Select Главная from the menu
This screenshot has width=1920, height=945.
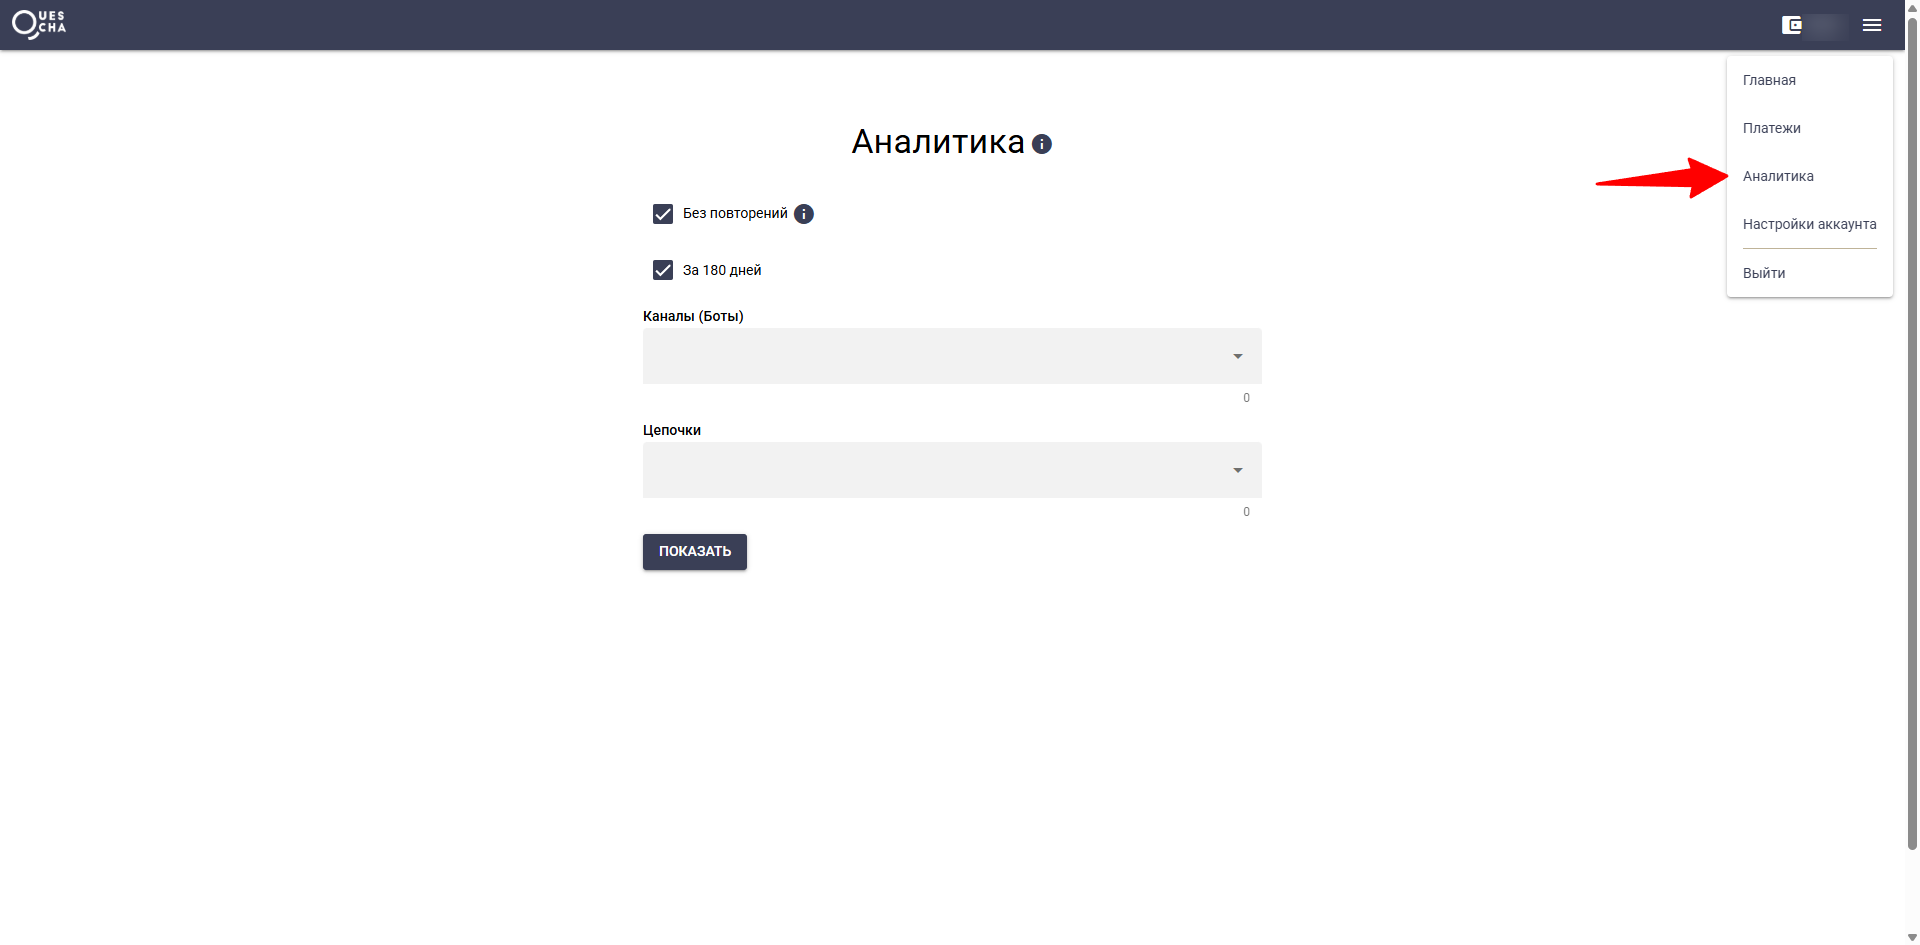tap(1769, 80)
